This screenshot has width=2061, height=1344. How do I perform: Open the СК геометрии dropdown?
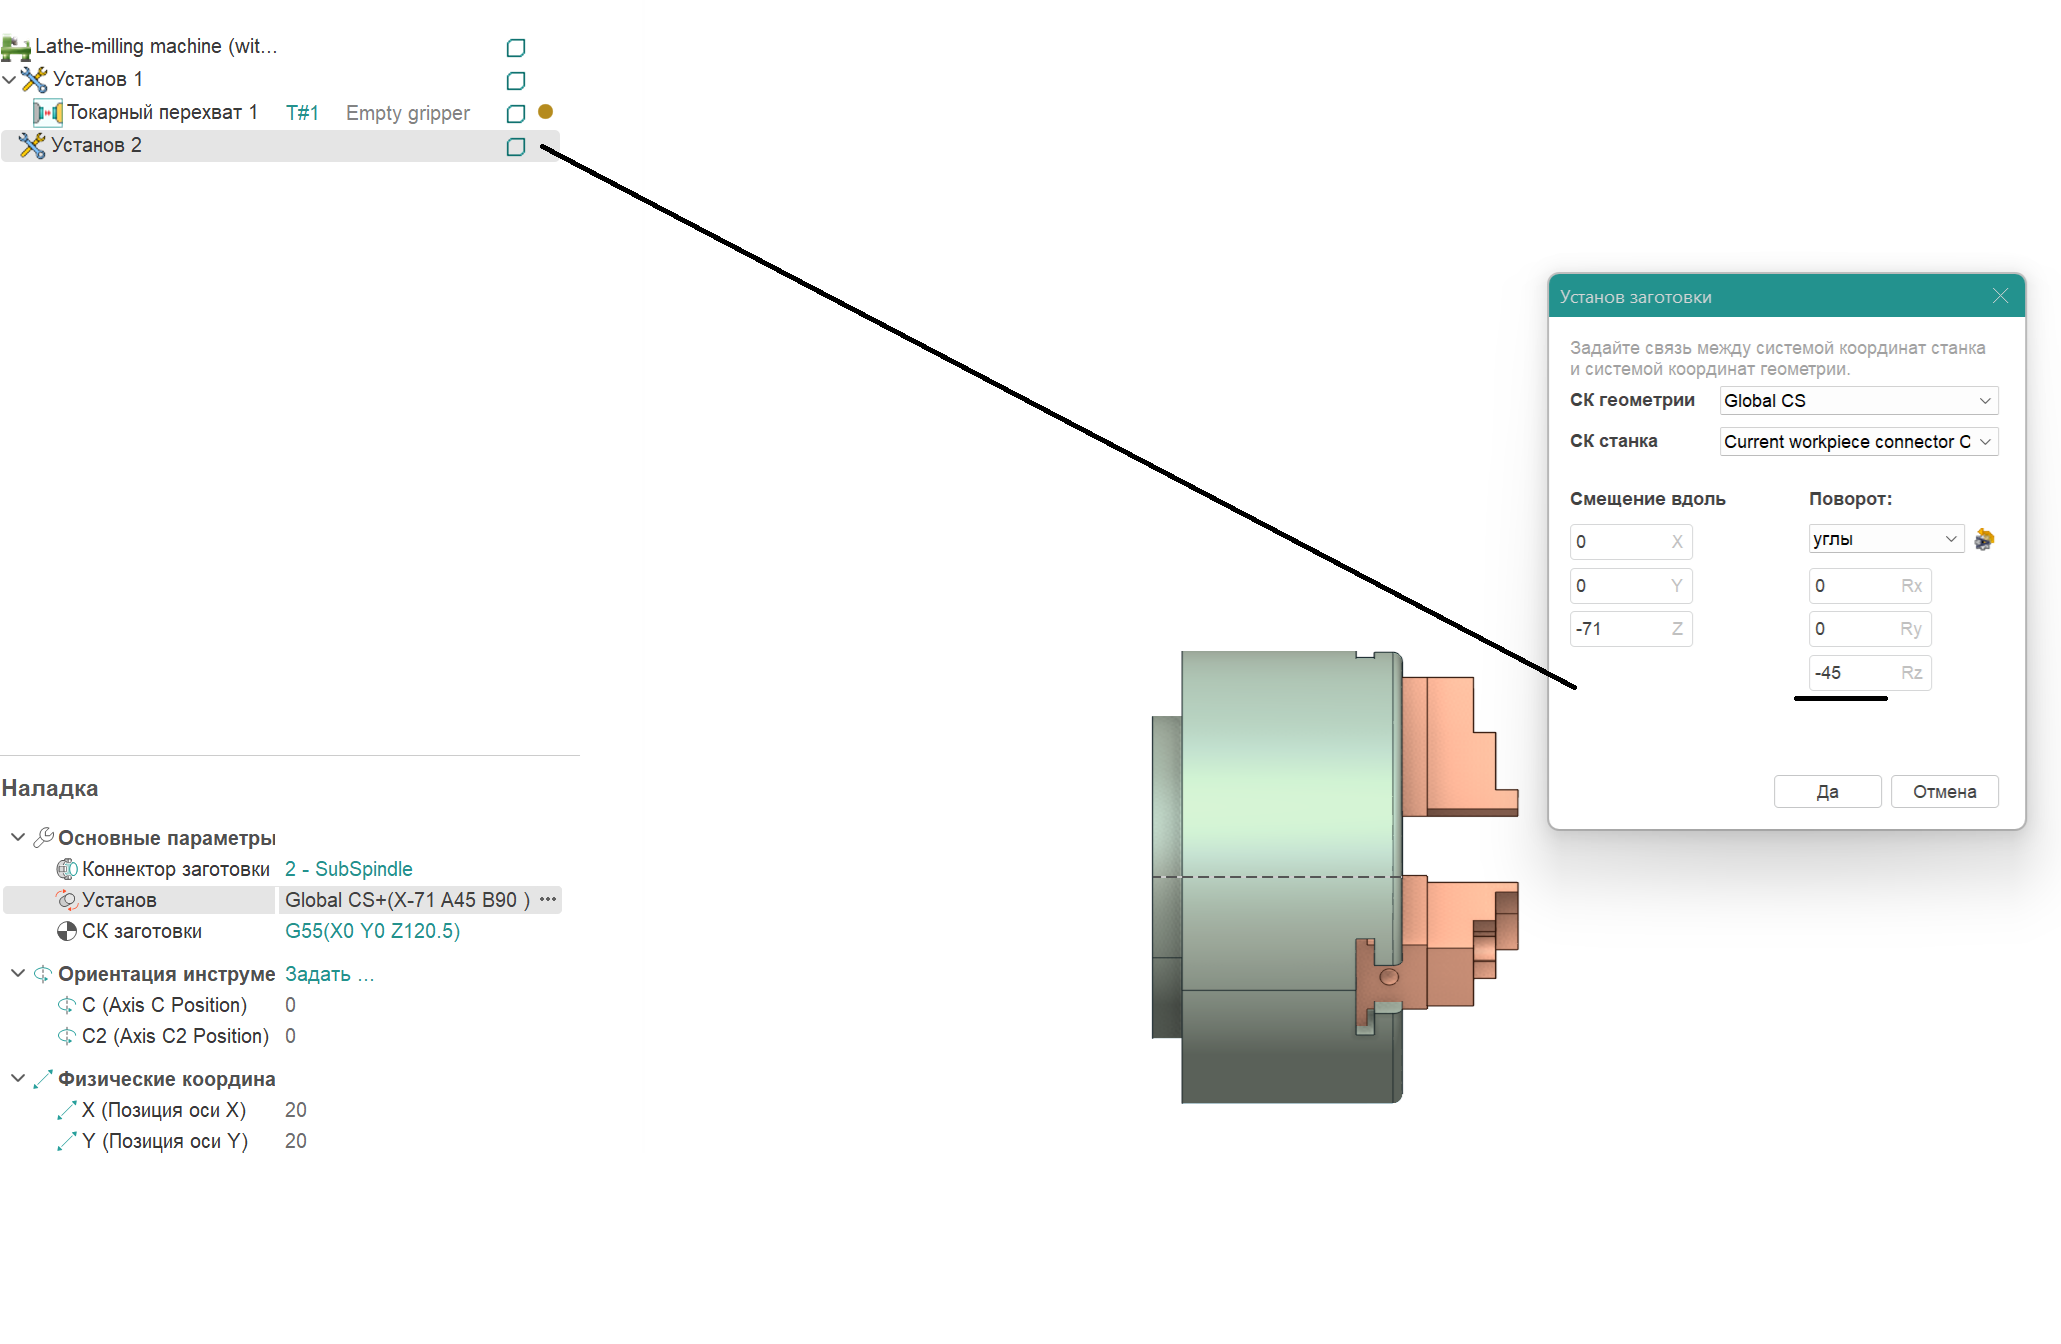tap(1858, 401)
